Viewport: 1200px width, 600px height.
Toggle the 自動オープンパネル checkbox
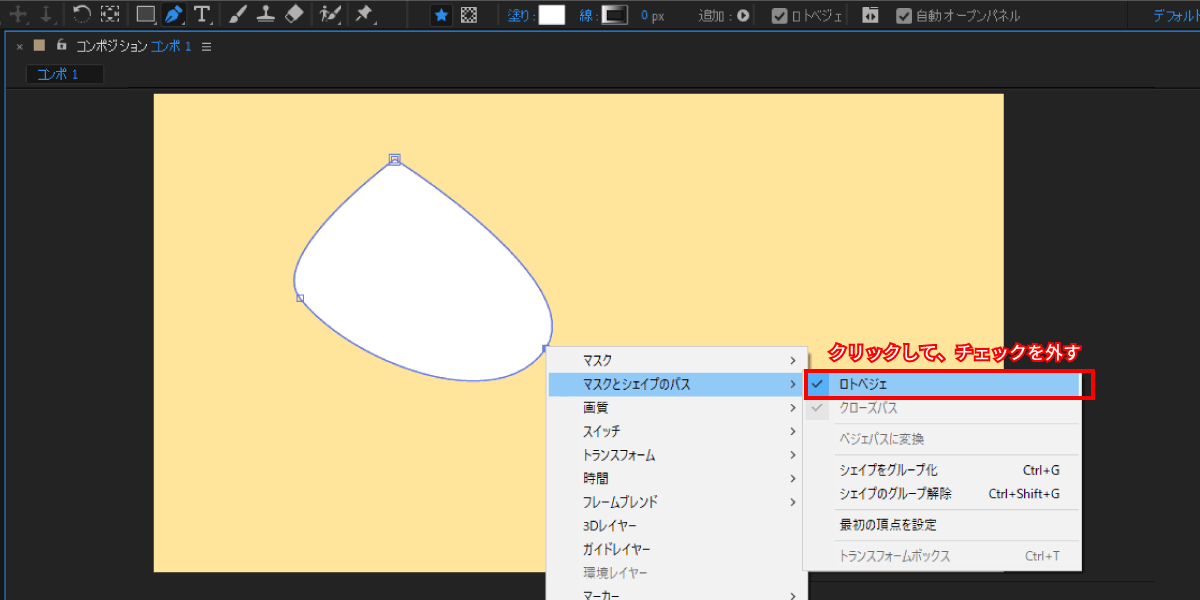(x=904, y=16)
